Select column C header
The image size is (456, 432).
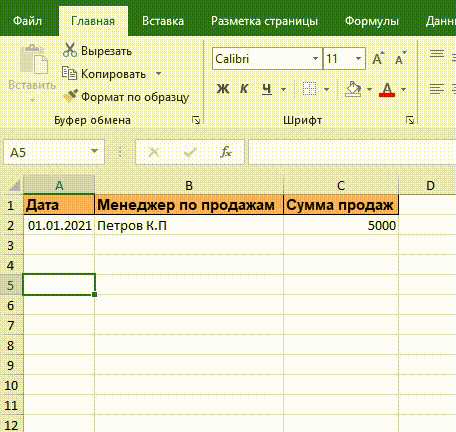coord(341,185)
